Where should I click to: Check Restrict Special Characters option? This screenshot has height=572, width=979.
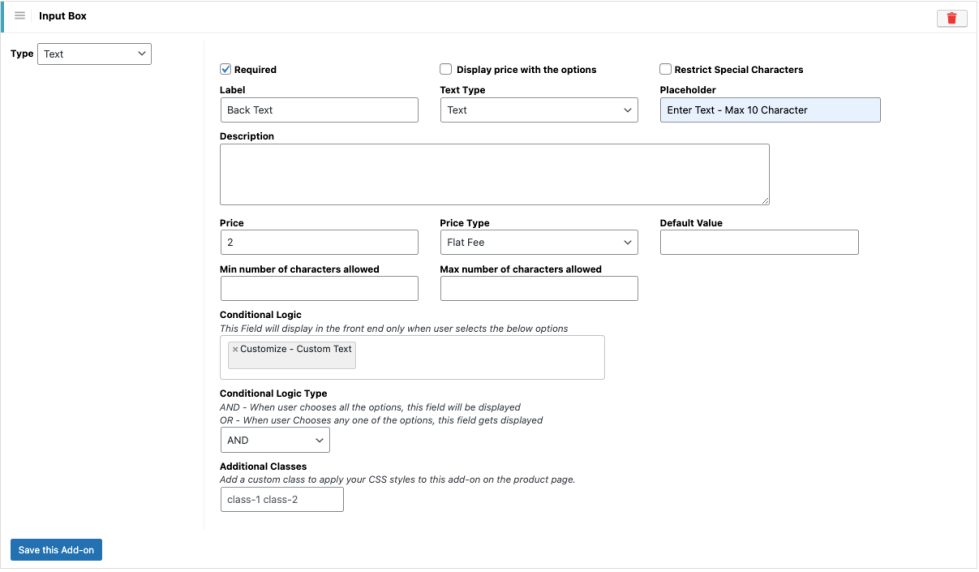[x=665, y=69]
